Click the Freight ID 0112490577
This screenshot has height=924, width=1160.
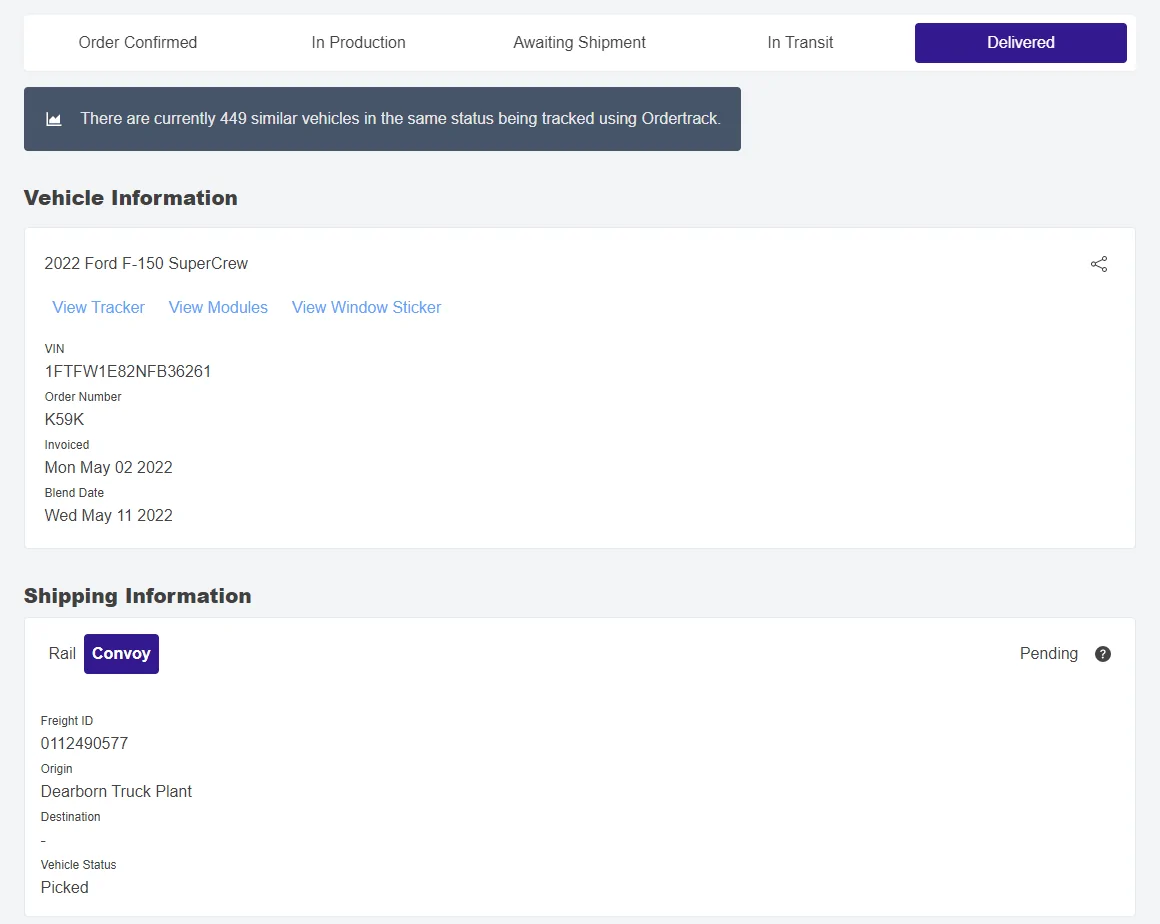pyautogui.click(x=84, y=744)
